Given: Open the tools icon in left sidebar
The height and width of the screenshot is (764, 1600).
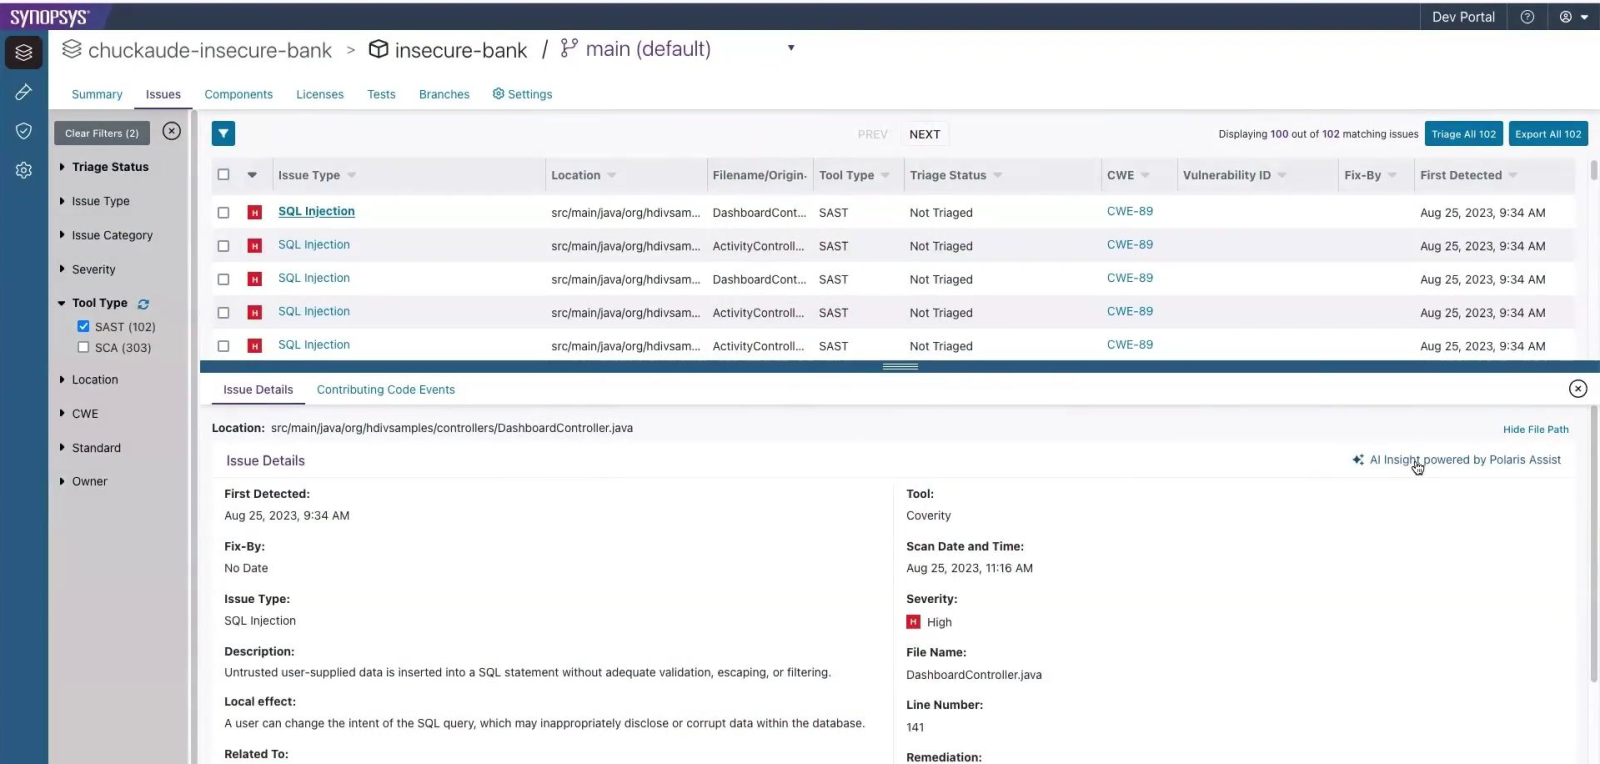Looking at the screenshot, I should click(x=24, y=92).
